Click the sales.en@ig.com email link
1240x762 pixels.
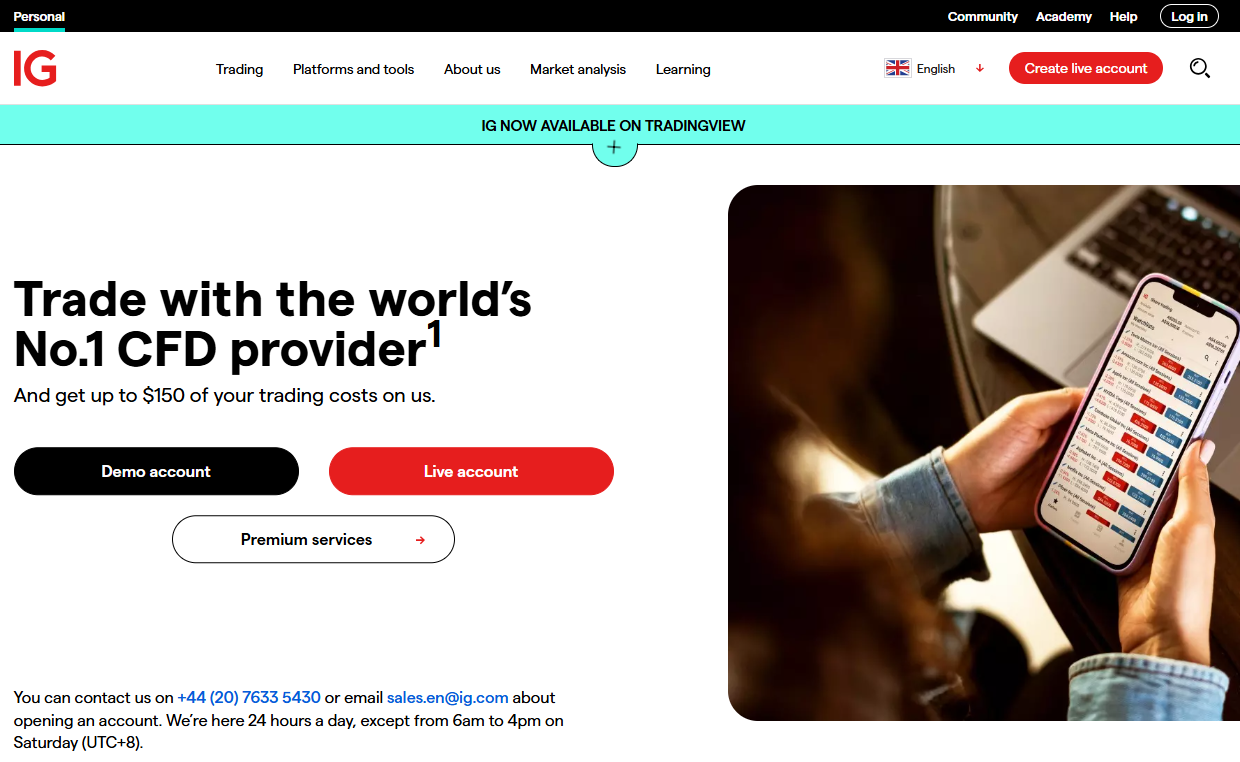(x=448, y=697)
